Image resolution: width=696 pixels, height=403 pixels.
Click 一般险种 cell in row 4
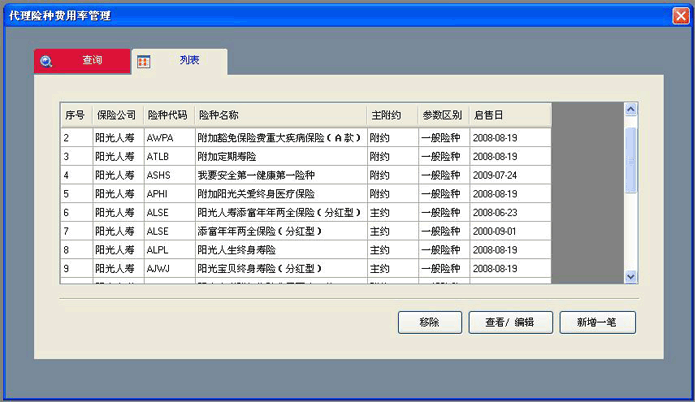click(x=444, y=175)
